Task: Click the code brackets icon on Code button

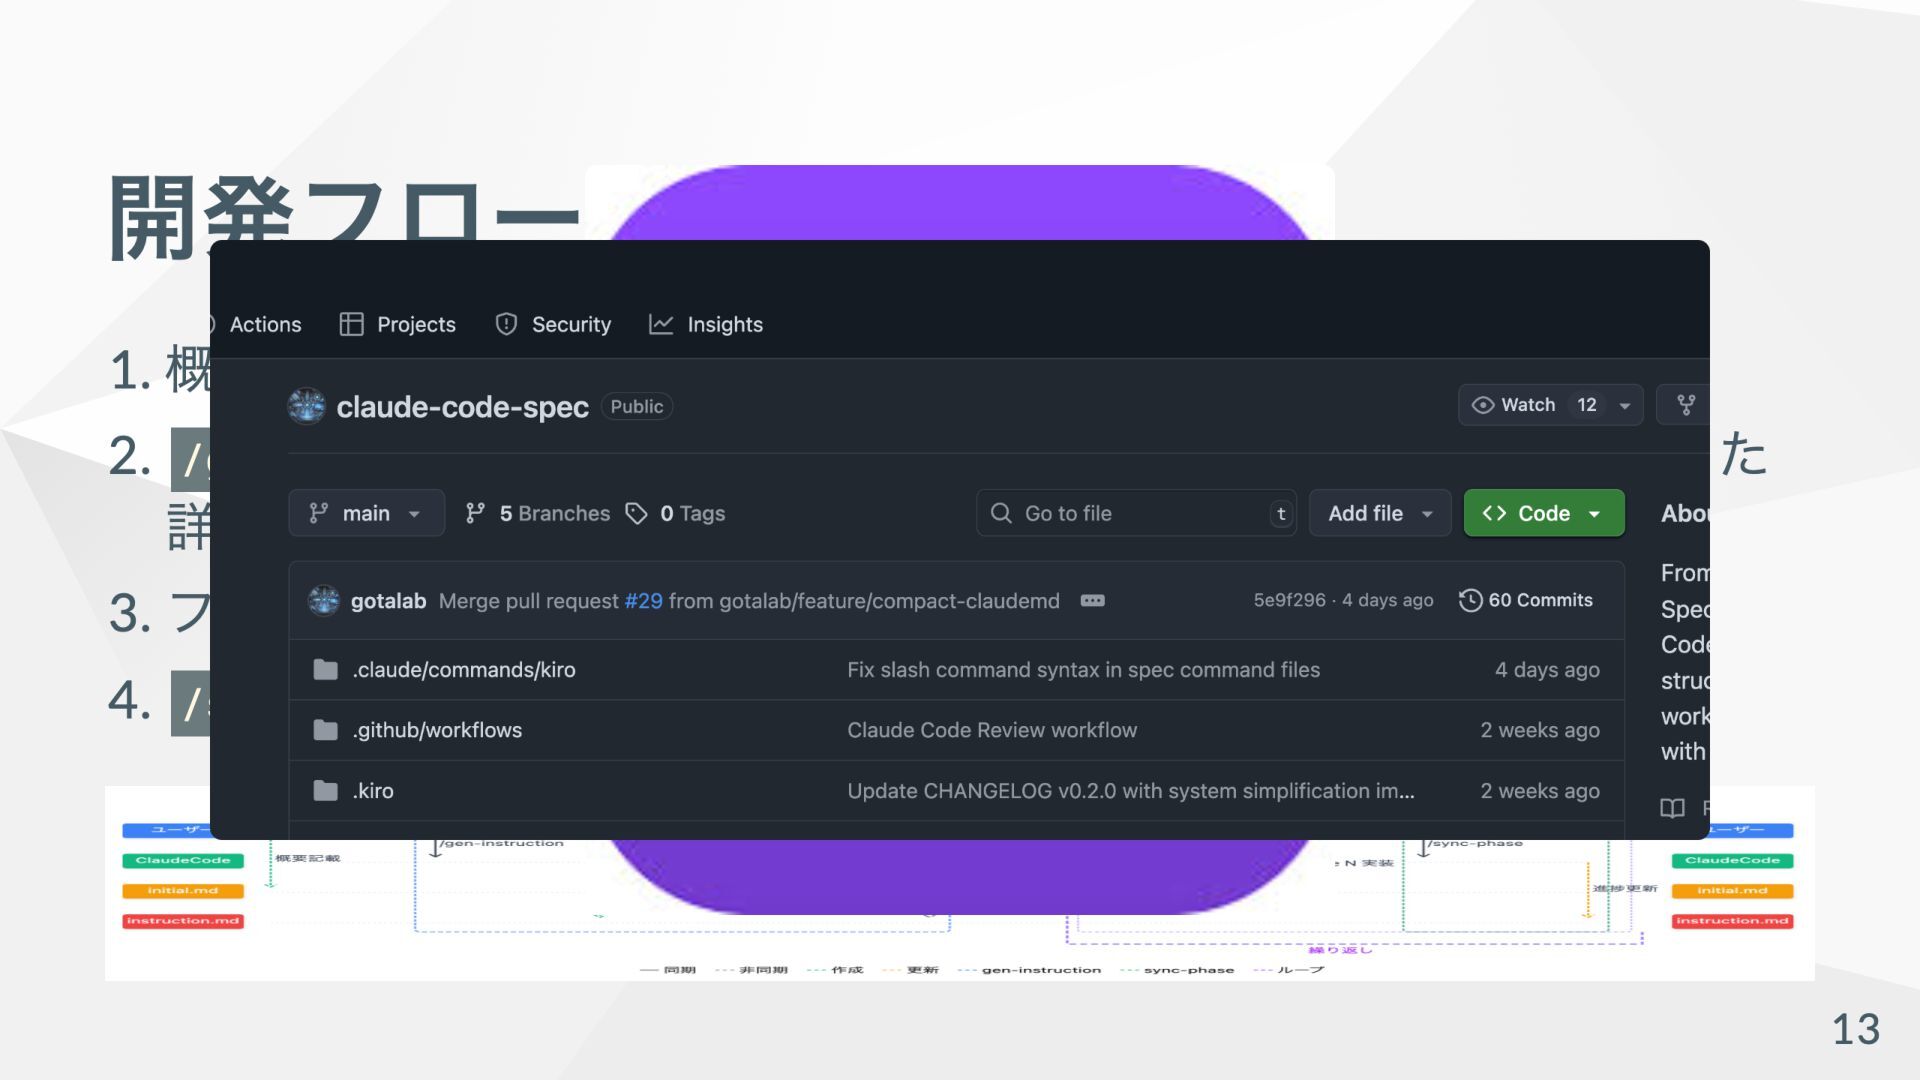Action: [1494, 513]
